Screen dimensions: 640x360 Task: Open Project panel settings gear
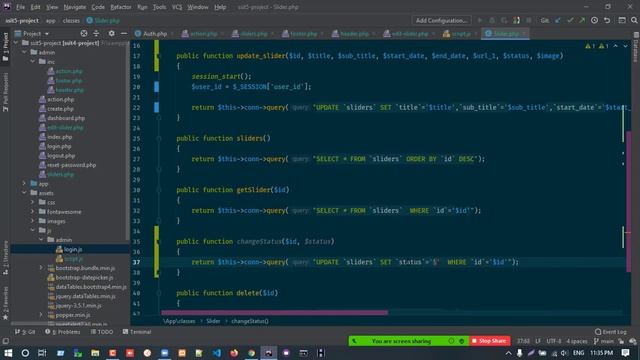tap(111, 33)
